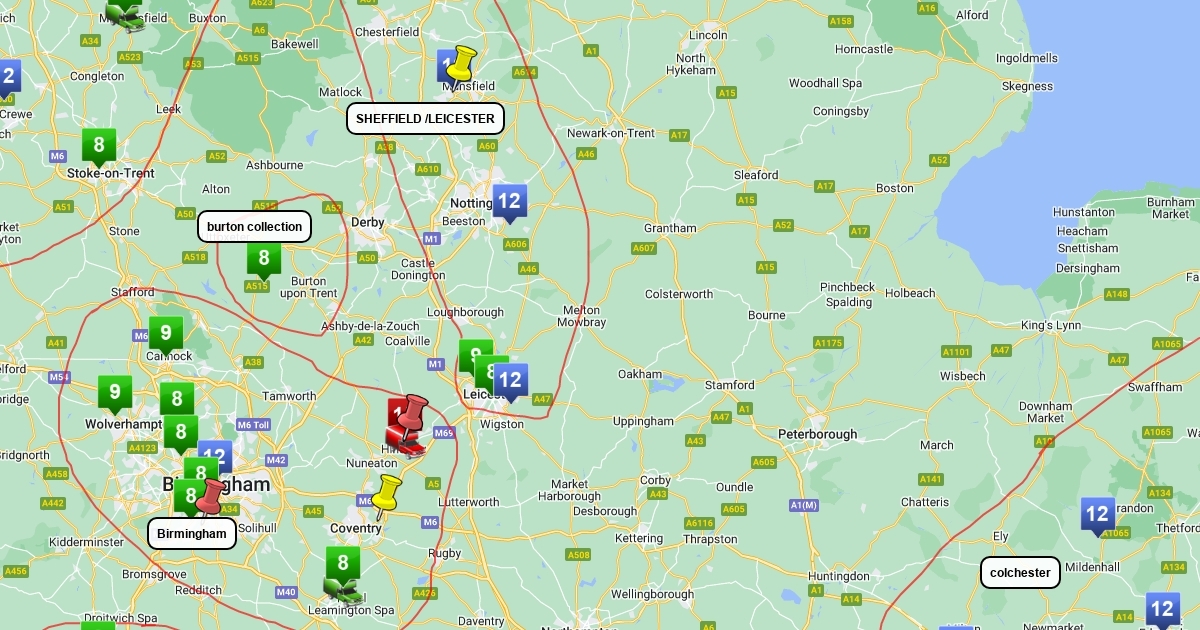The image size is (1200, 630).
Task: Select green 8 marker near Burton upon Trent
Action: pyautogui.click(x=264, y=261)
